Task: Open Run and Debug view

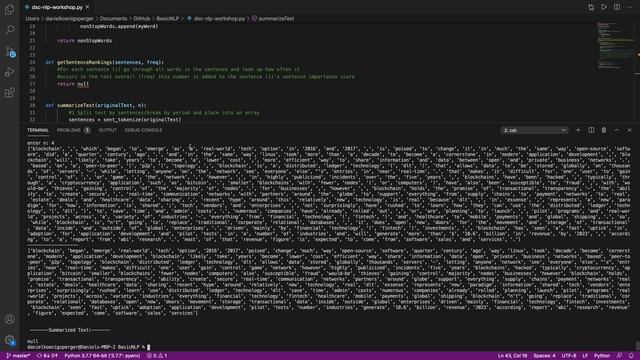Action: click(9, 72)
